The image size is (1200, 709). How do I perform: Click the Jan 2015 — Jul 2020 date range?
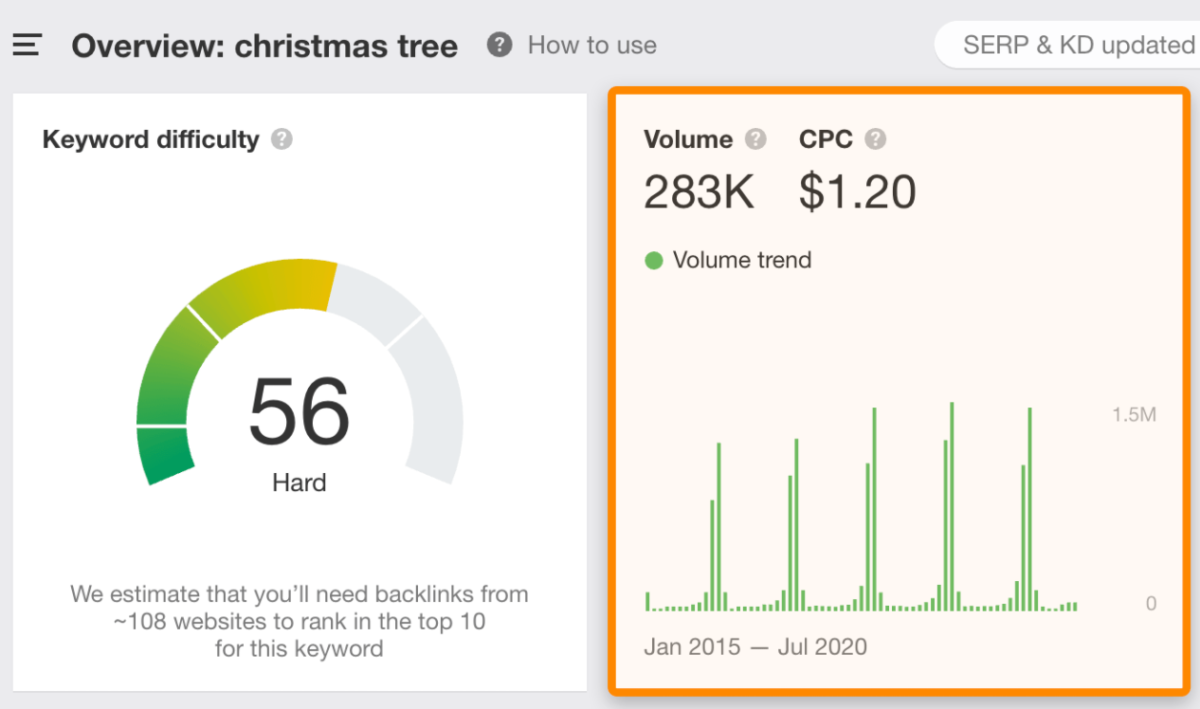point(756,647)
